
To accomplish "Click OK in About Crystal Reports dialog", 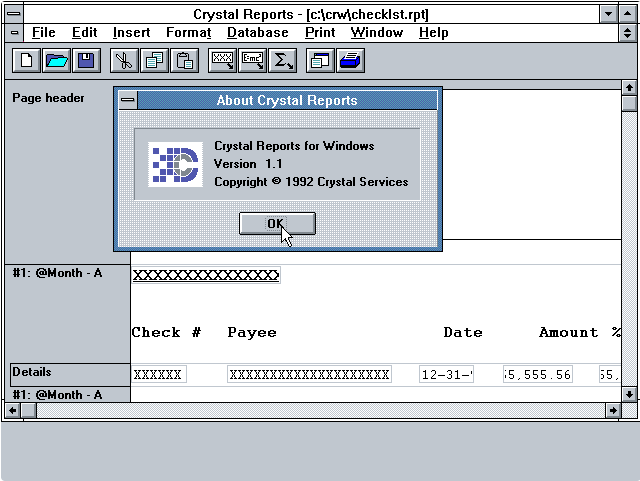I will click(x=277, y=223).
